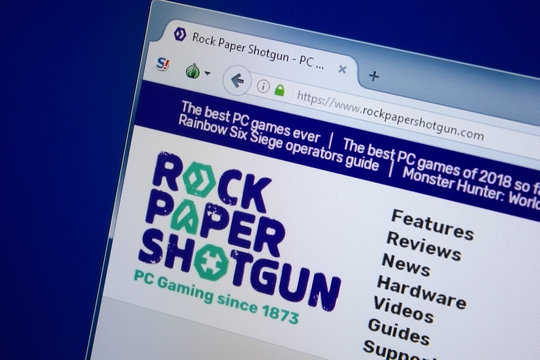Show site information via the circled i icon
The width and height of the screenshot is (540, 360).
coord(263,86)
